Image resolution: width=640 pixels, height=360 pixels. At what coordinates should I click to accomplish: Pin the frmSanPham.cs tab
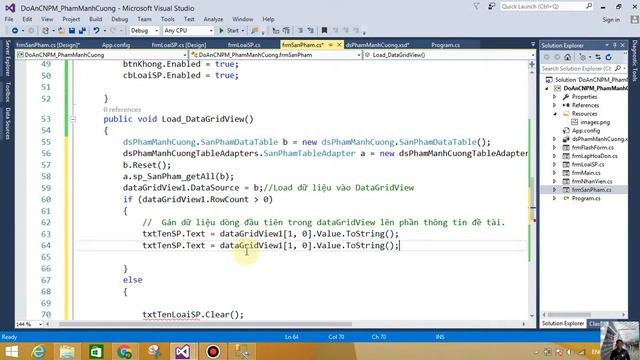[331, 45]
